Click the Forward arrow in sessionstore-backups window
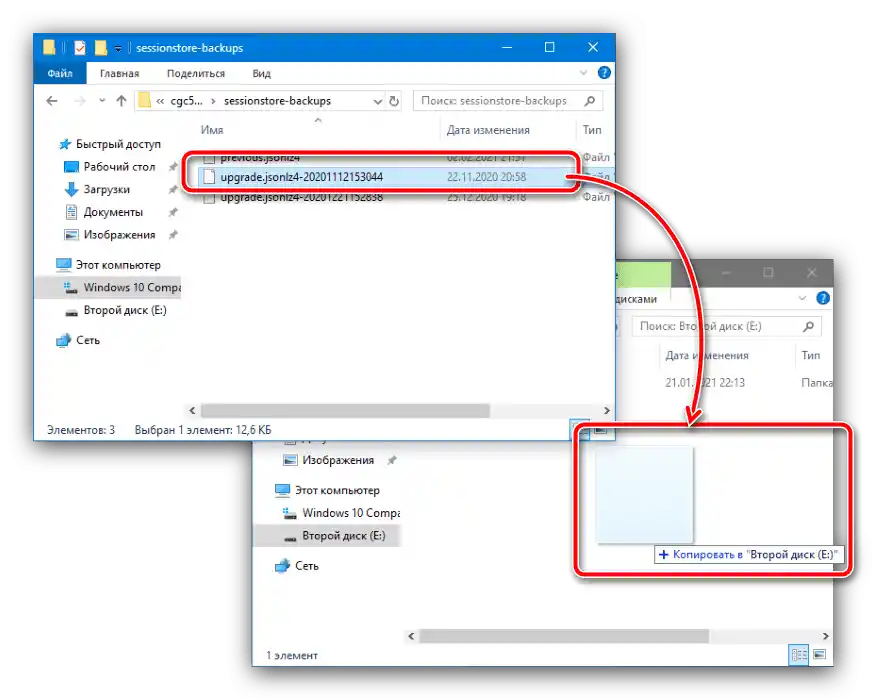The image size is (878, 700). tap(80, 101)
